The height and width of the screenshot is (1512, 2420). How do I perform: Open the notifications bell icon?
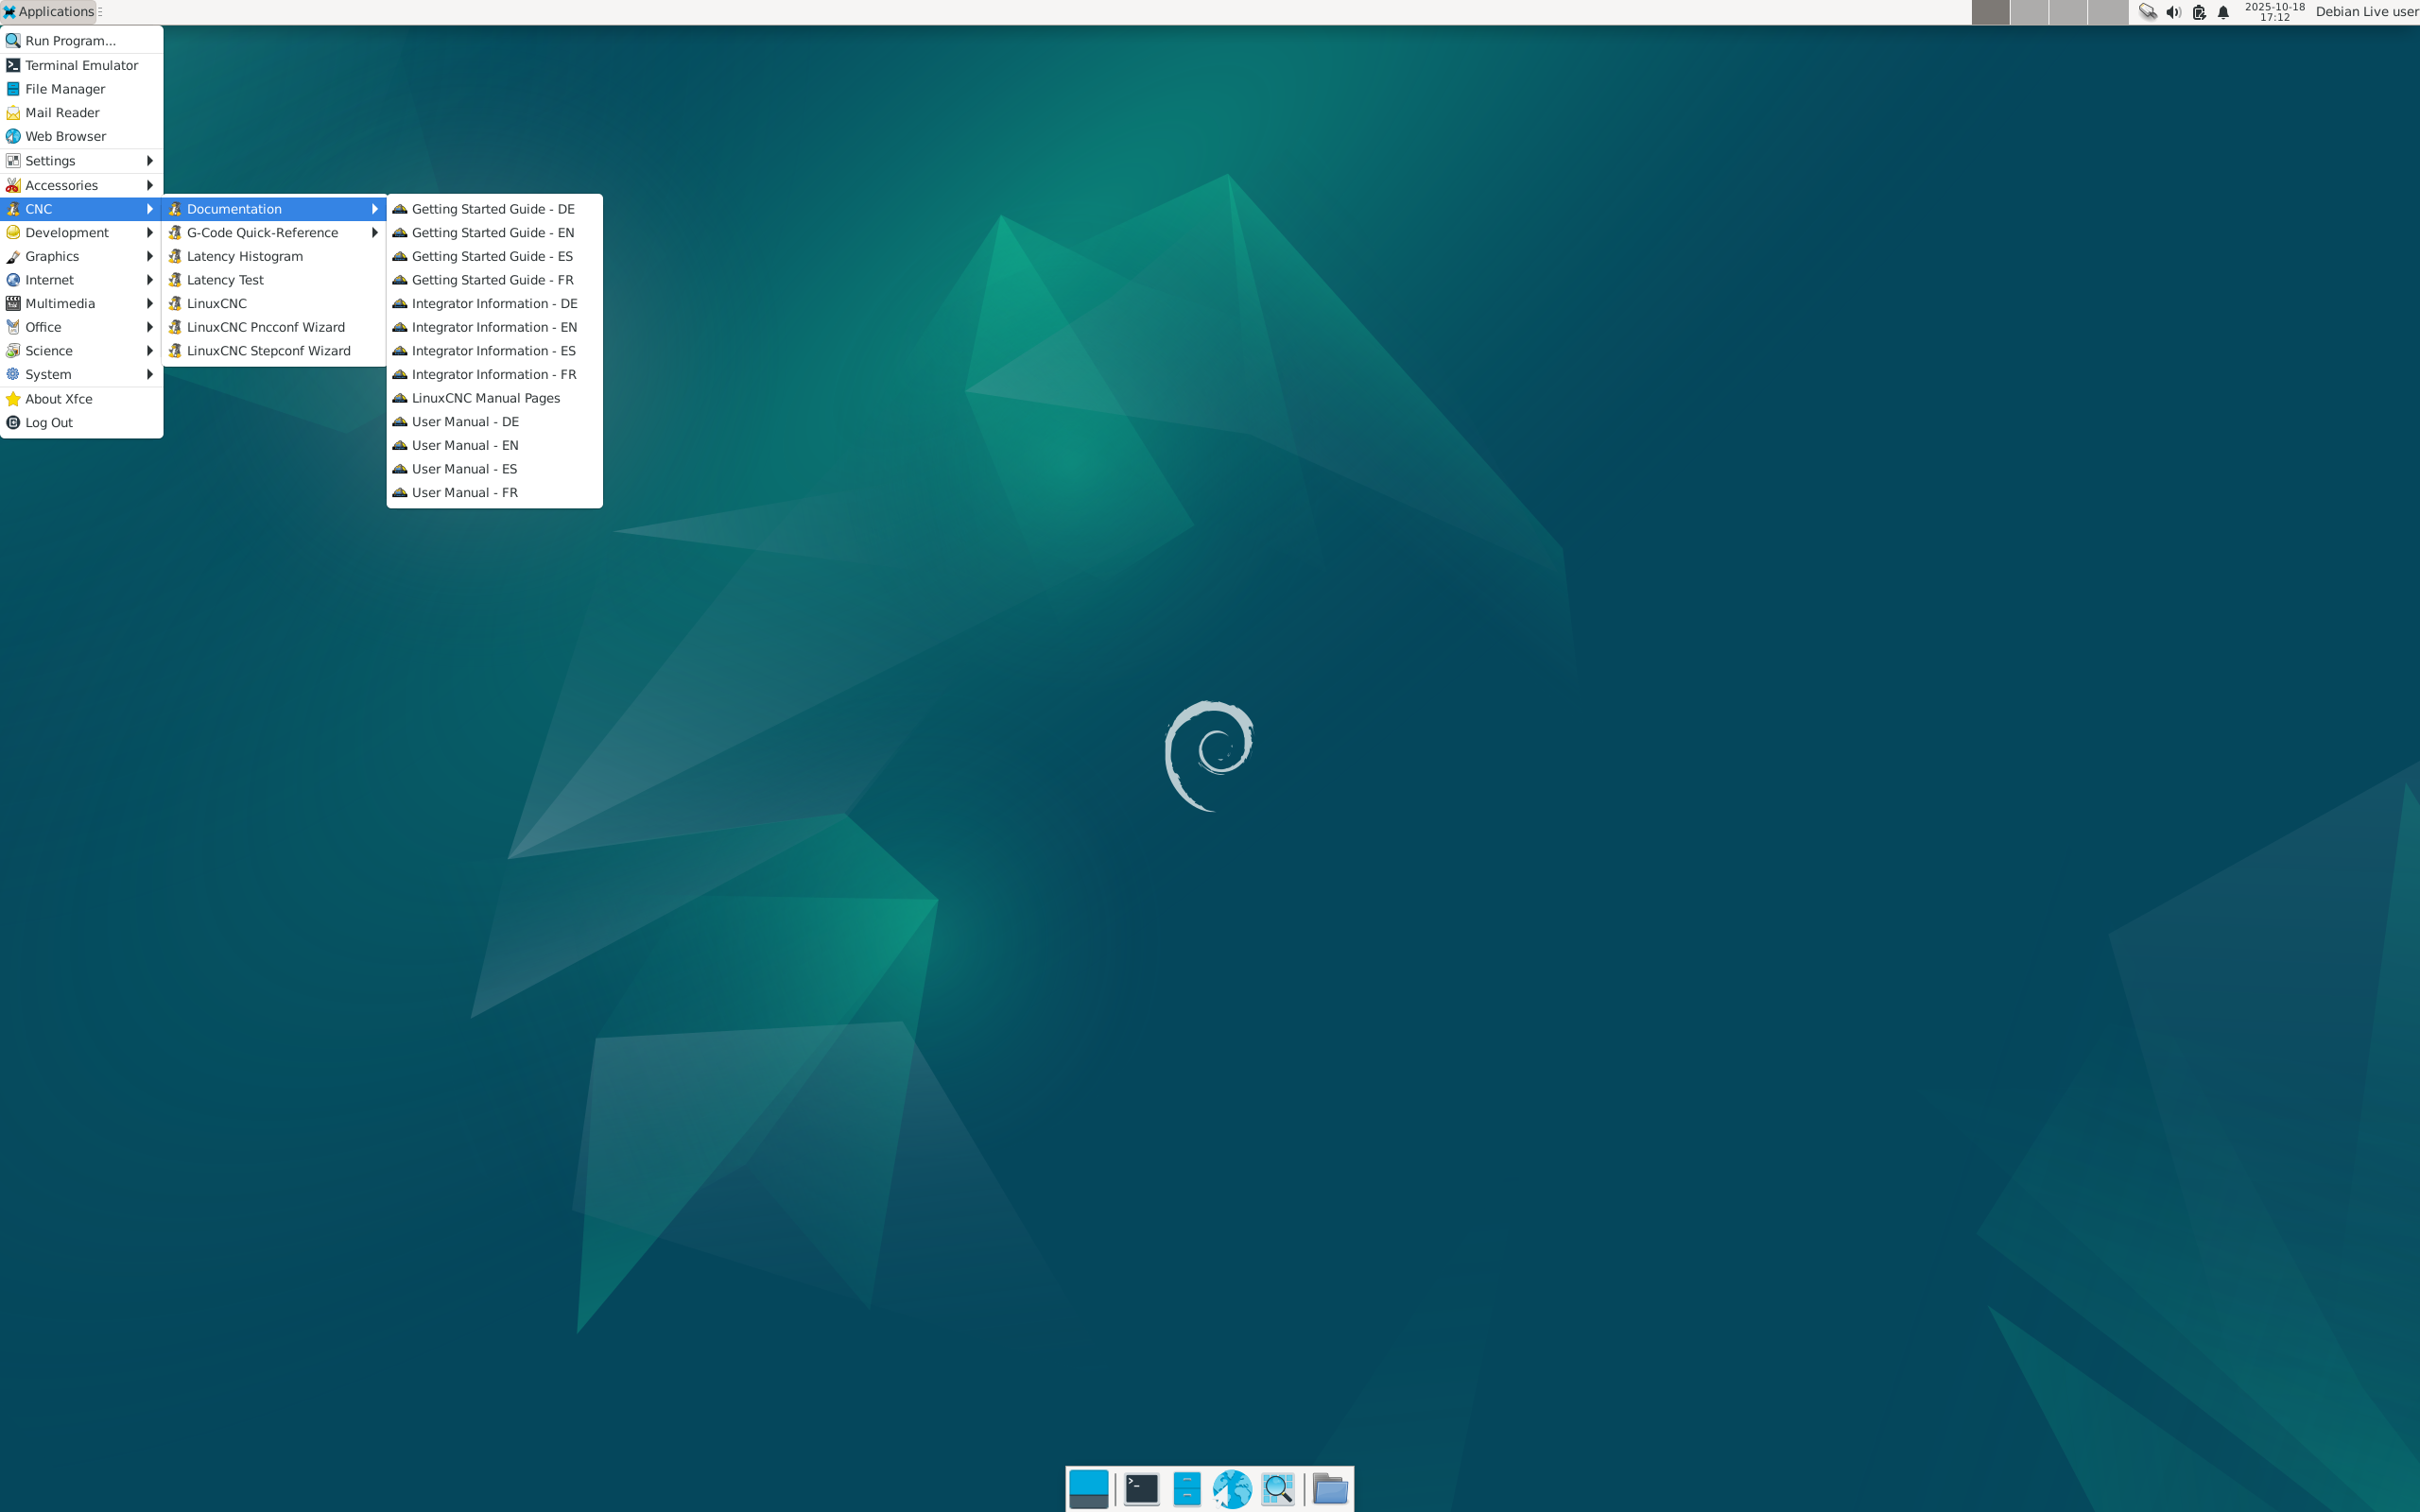point(2223,12)
